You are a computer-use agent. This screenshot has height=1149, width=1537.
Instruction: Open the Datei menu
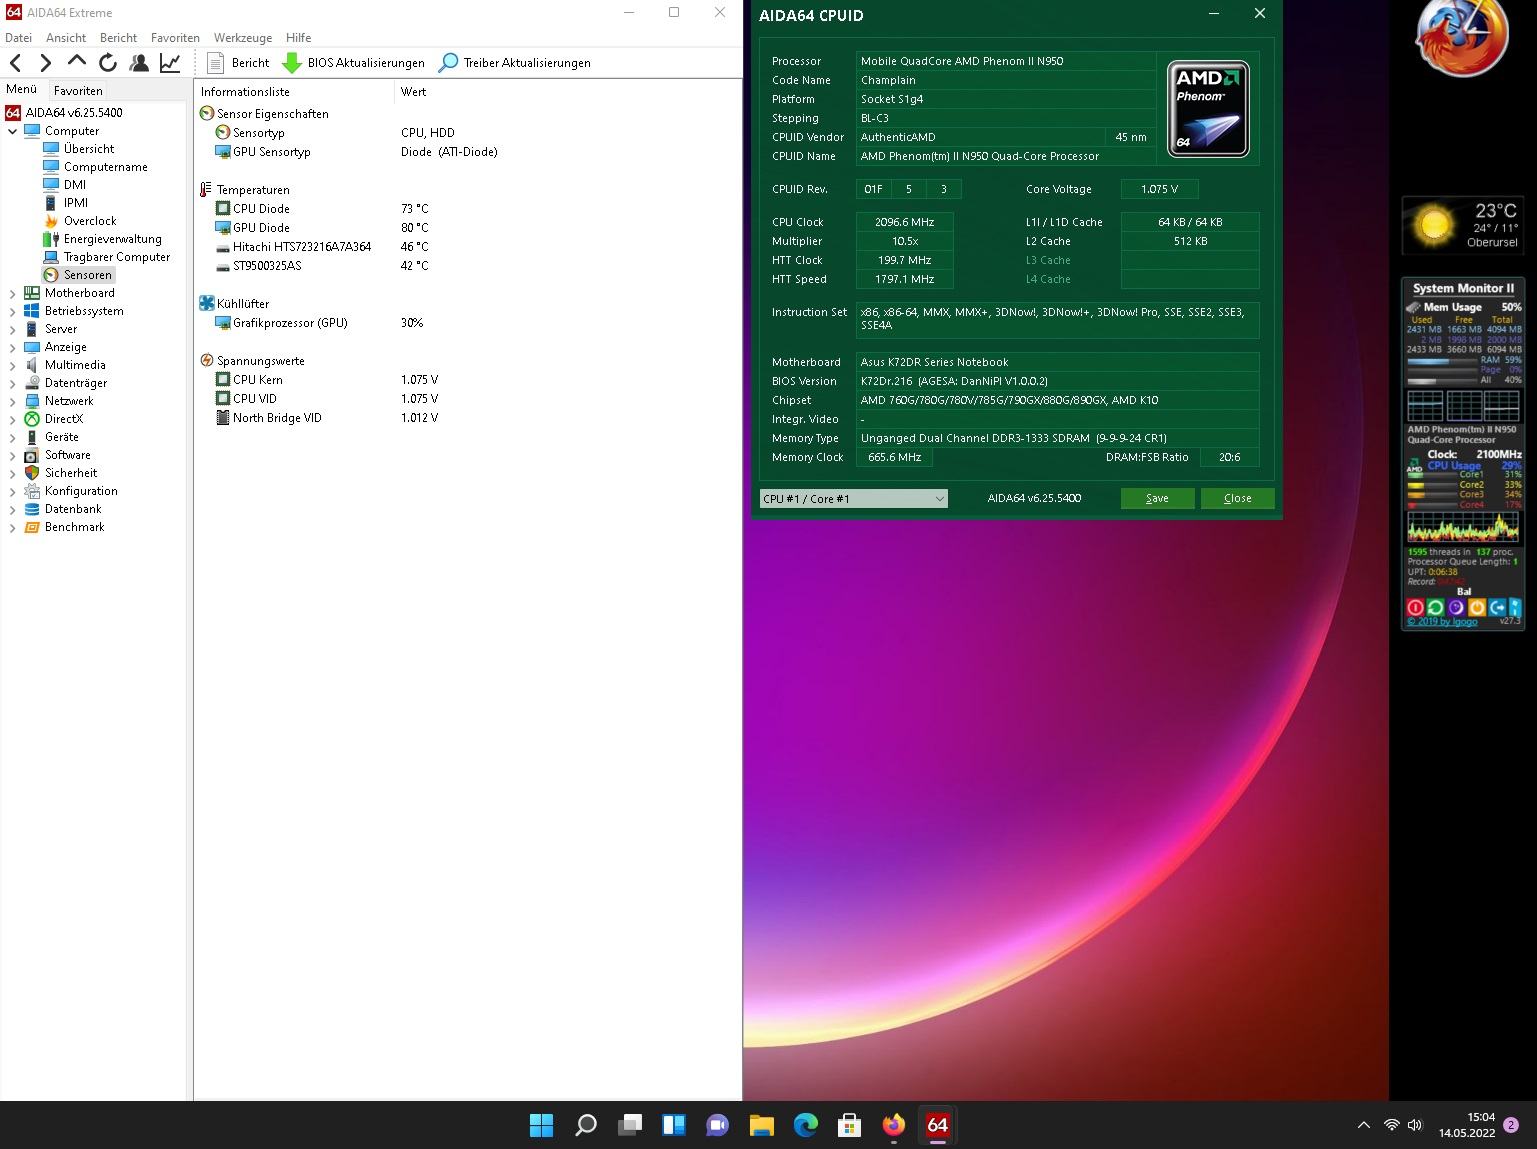coord(19,37)
